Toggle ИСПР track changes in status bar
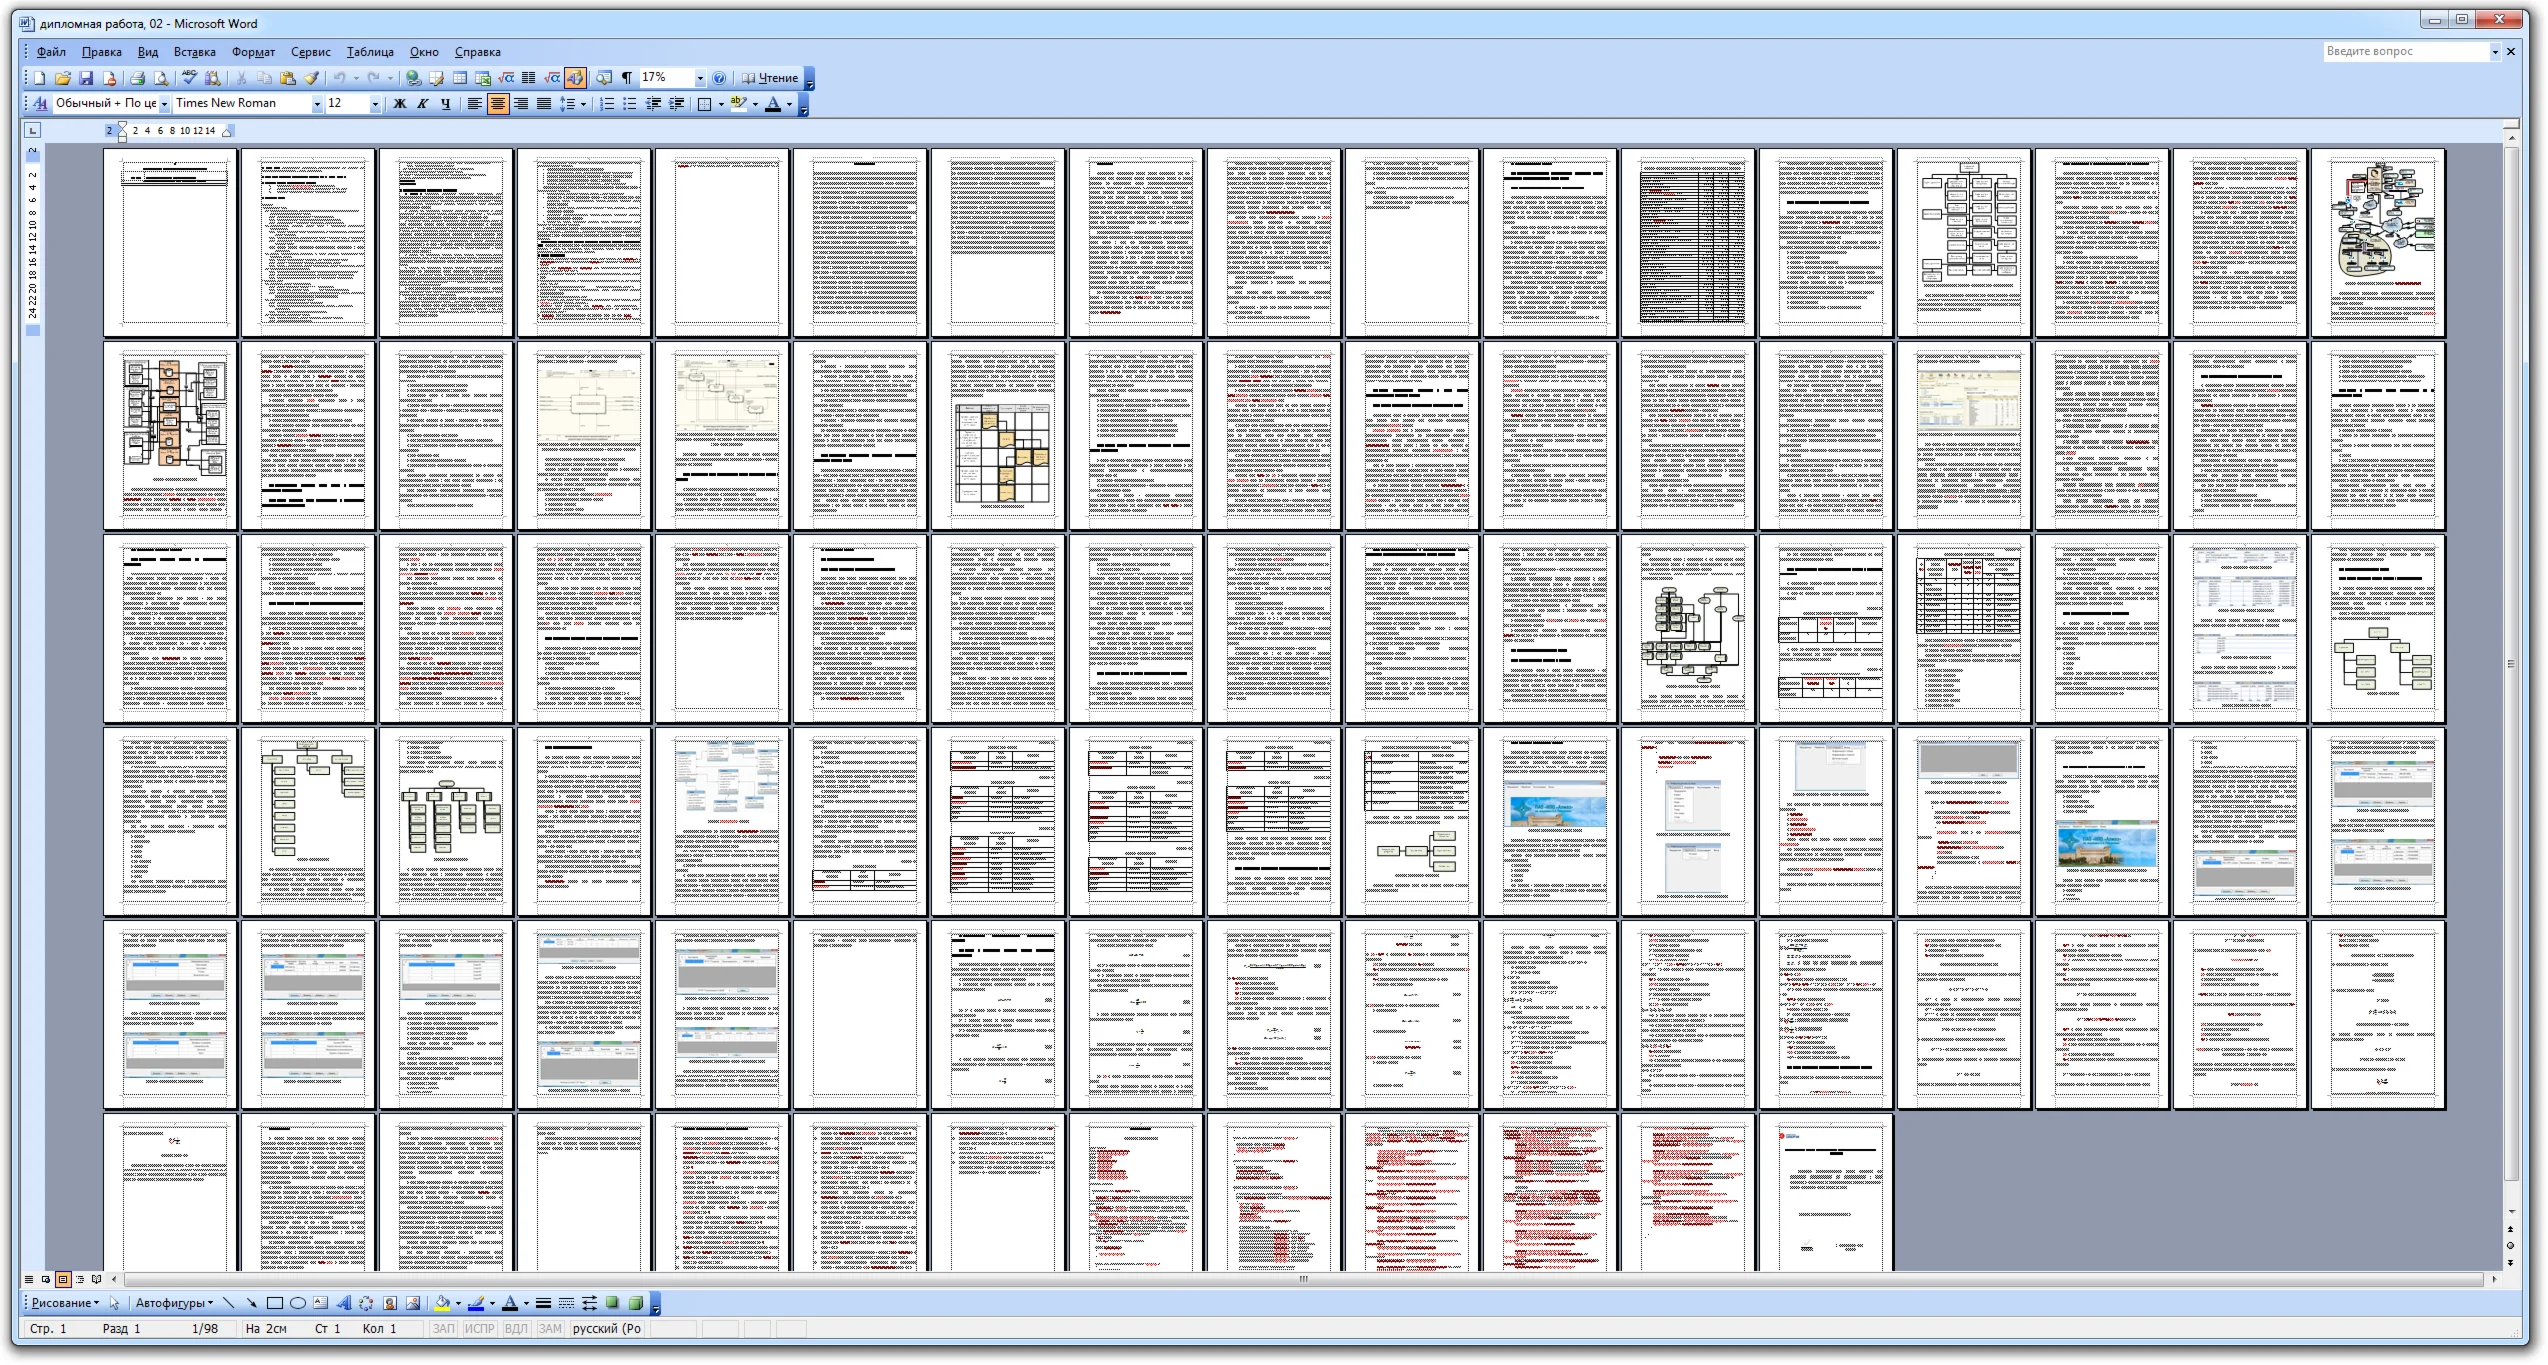Viewport: 2548px width, 1365px height. pos(479,1329)
